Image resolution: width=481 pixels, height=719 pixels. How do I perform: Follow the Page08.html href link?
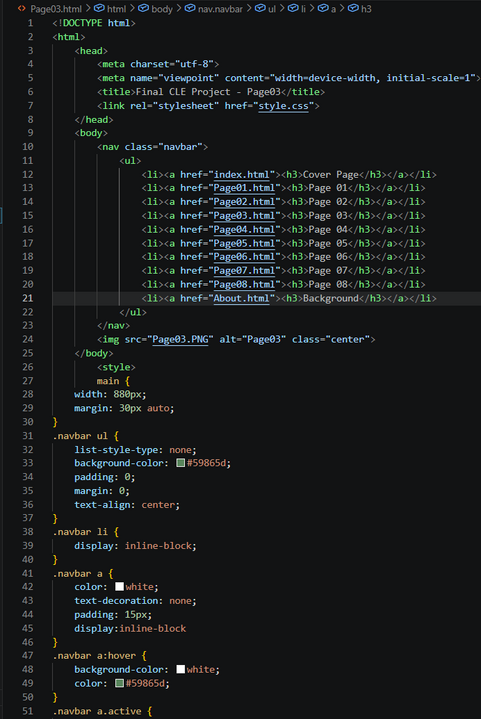tap(244, 284)
